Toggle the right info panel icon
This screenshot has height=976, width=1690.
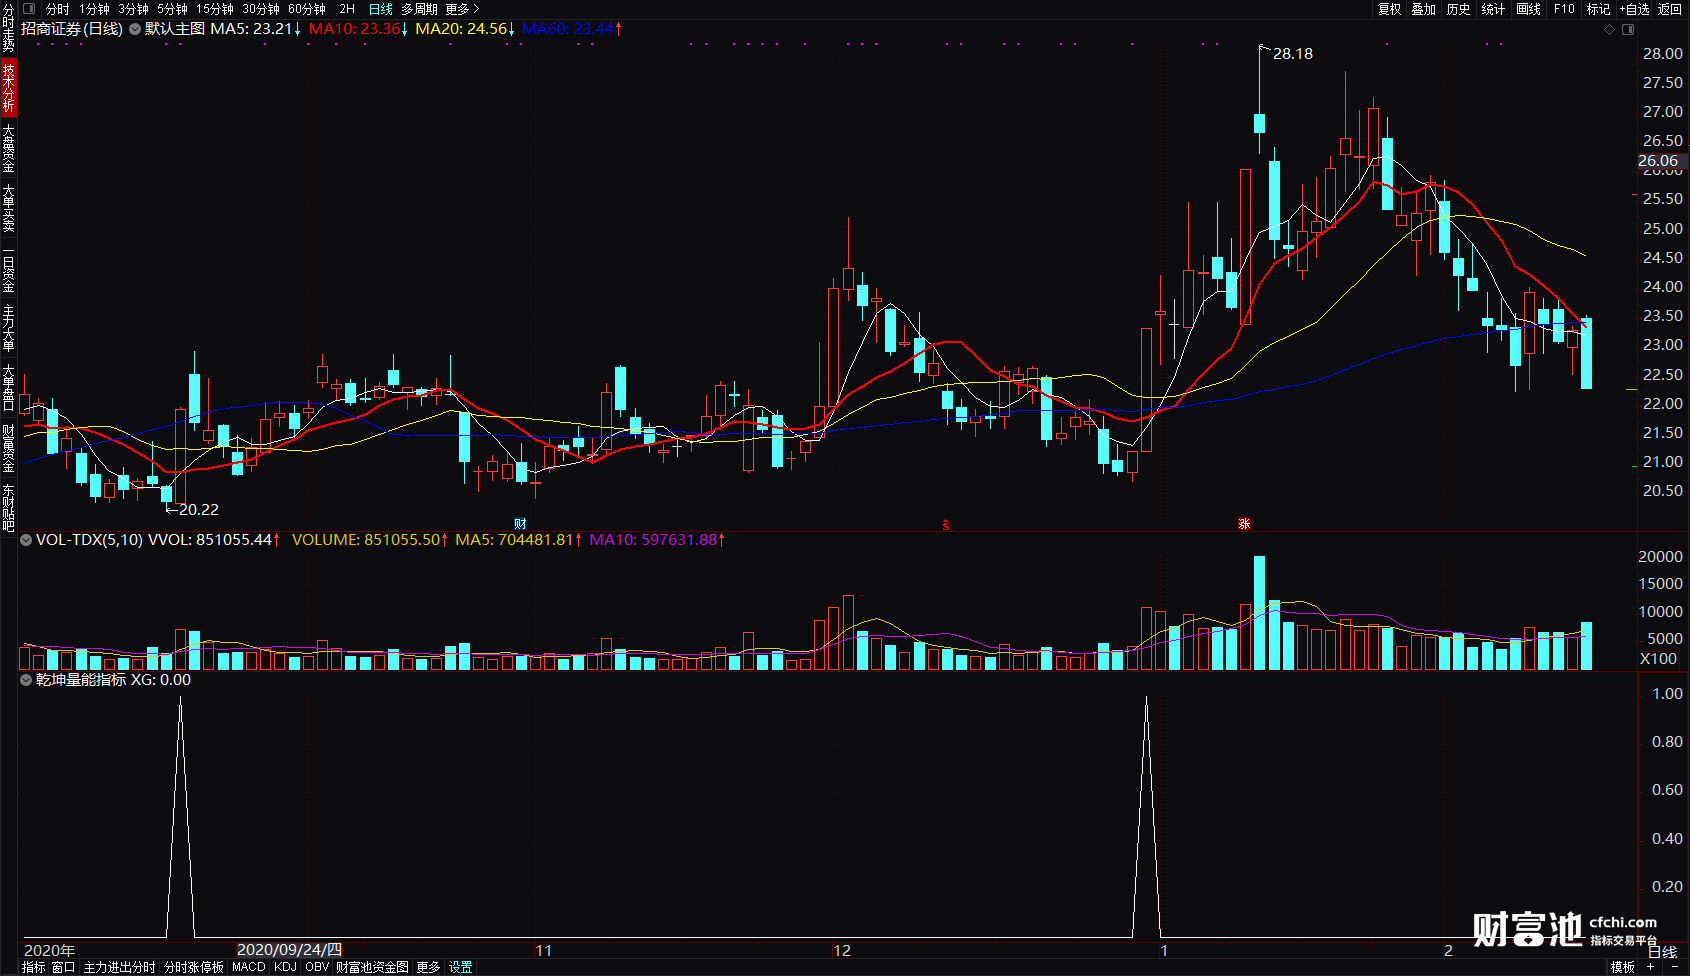[1629, 30]
